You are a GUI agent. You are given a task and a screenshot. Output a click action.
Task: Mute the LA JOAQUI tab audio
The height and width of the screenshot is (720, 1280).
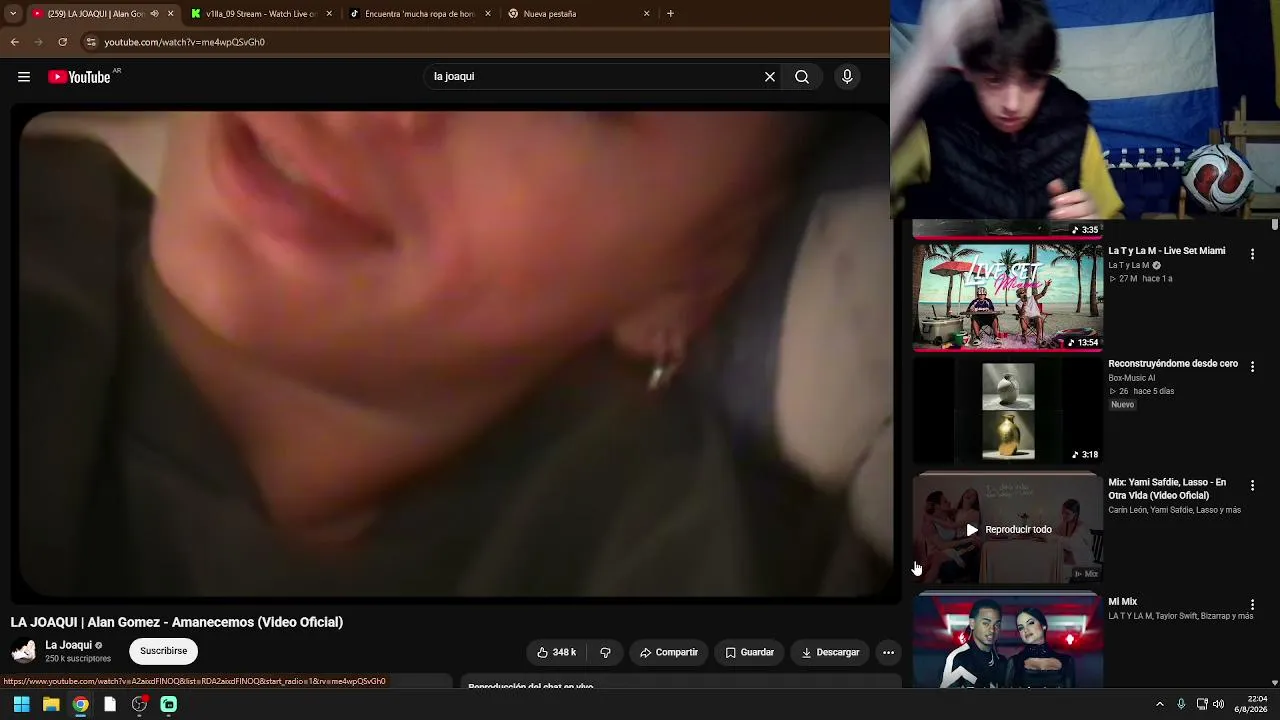pyautogui.click(x=154, y=14)
